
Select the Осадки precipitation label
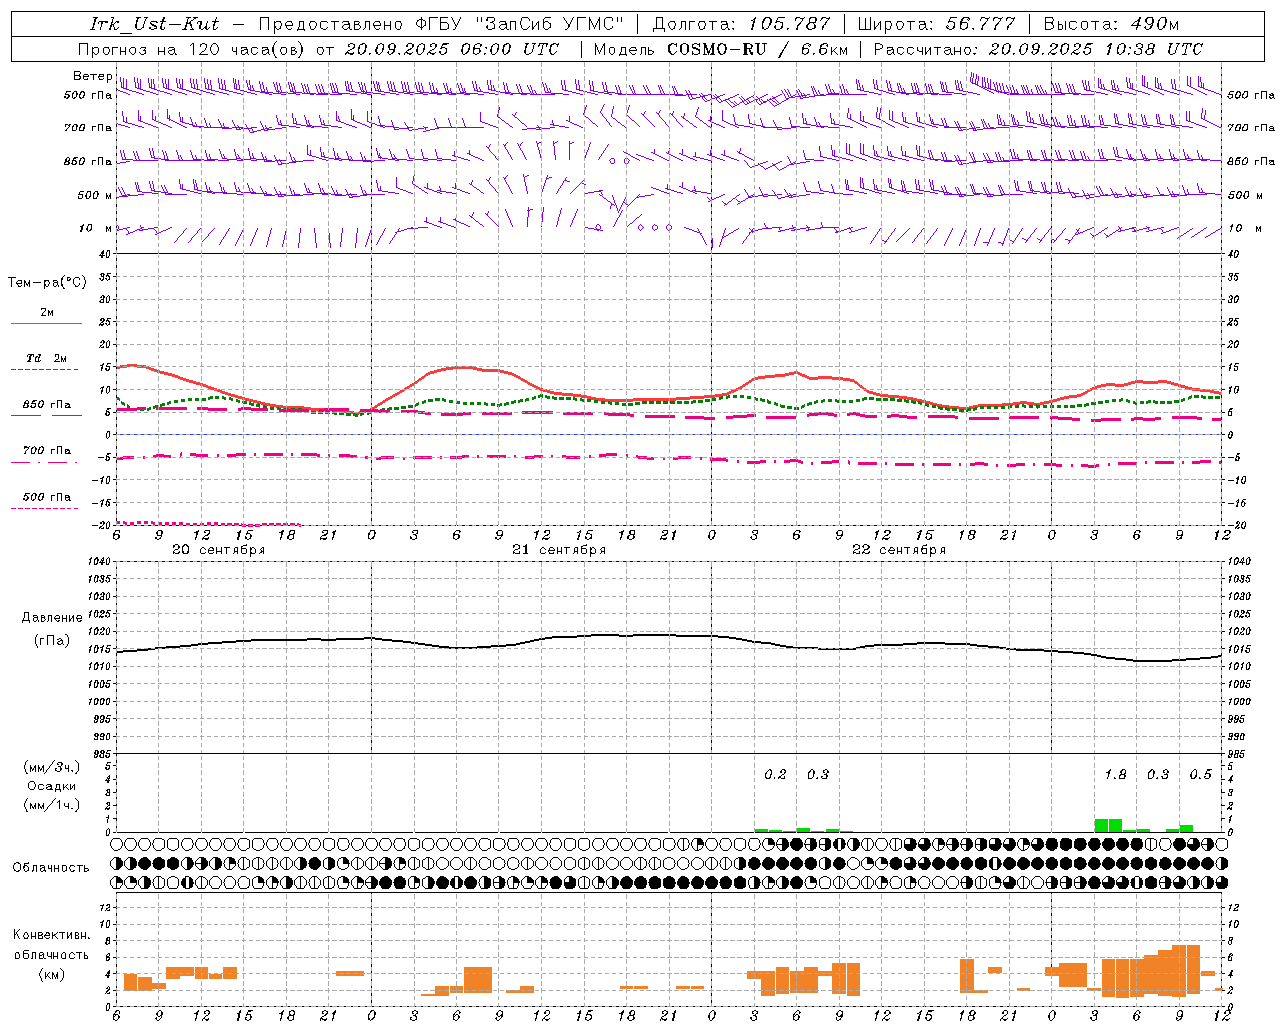(52, 786)
